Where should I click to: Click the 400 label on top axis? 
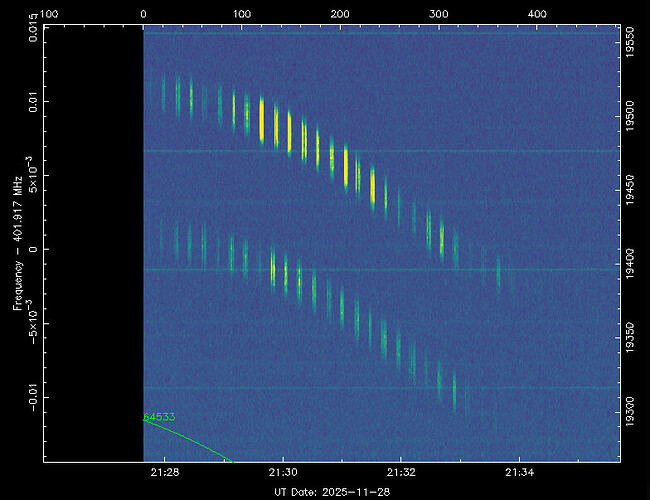coord(536,15)
